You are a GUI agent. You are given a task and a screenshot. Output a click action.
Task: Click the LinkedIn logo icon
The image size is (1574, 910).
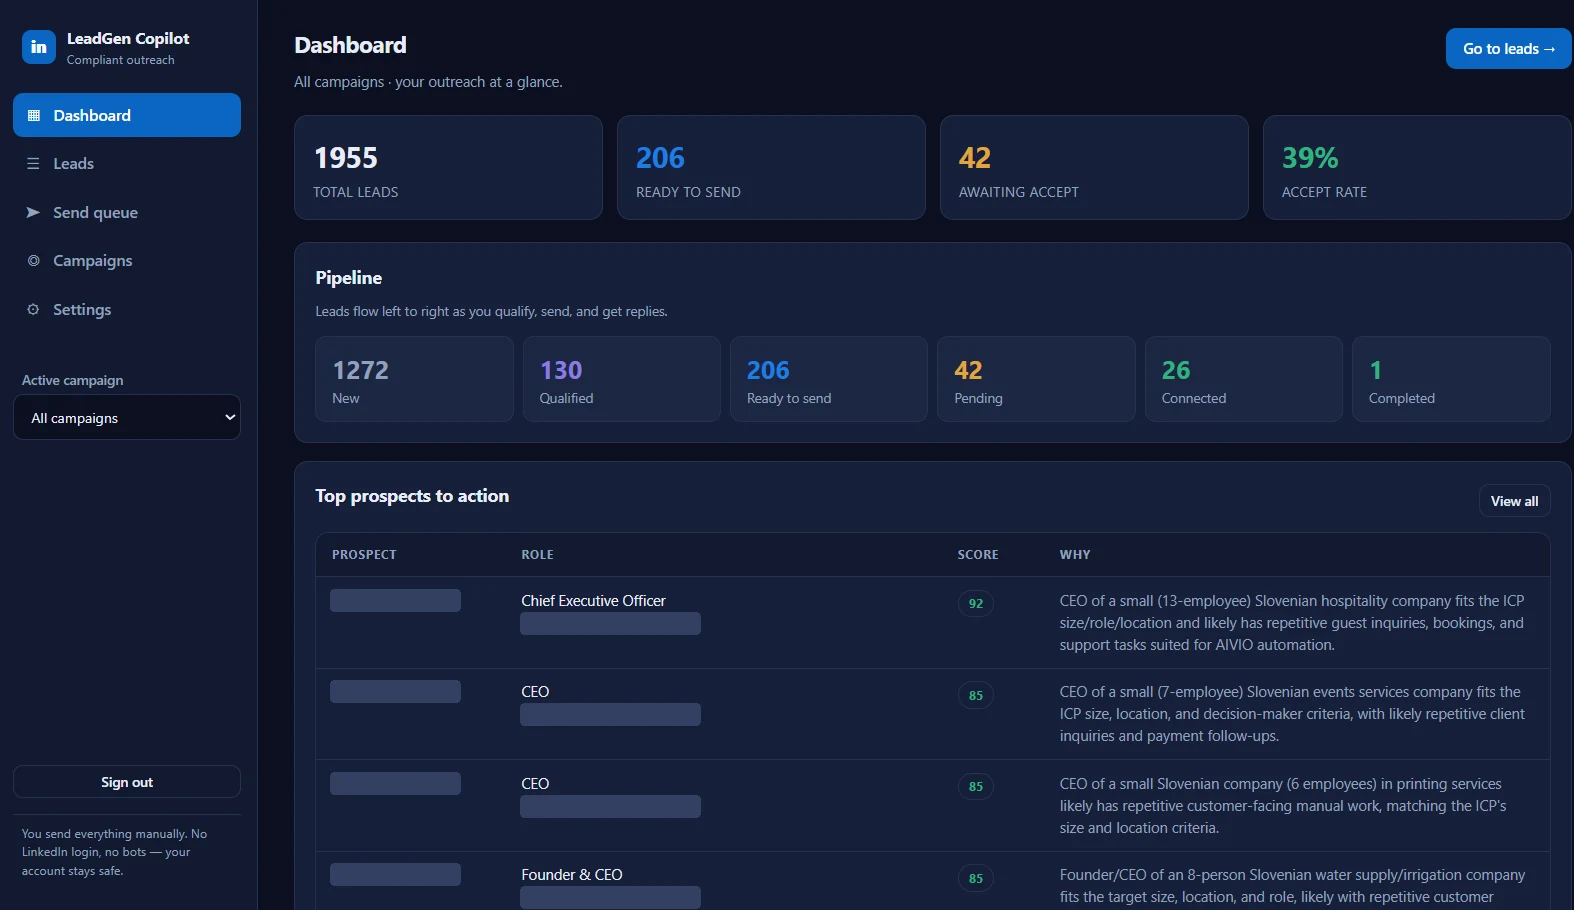39,47
